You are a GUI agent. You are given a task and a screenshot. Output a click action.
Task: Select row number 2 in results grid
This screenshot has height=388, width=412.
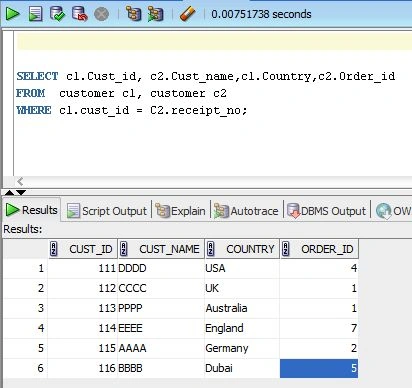(x=25, y=288)
